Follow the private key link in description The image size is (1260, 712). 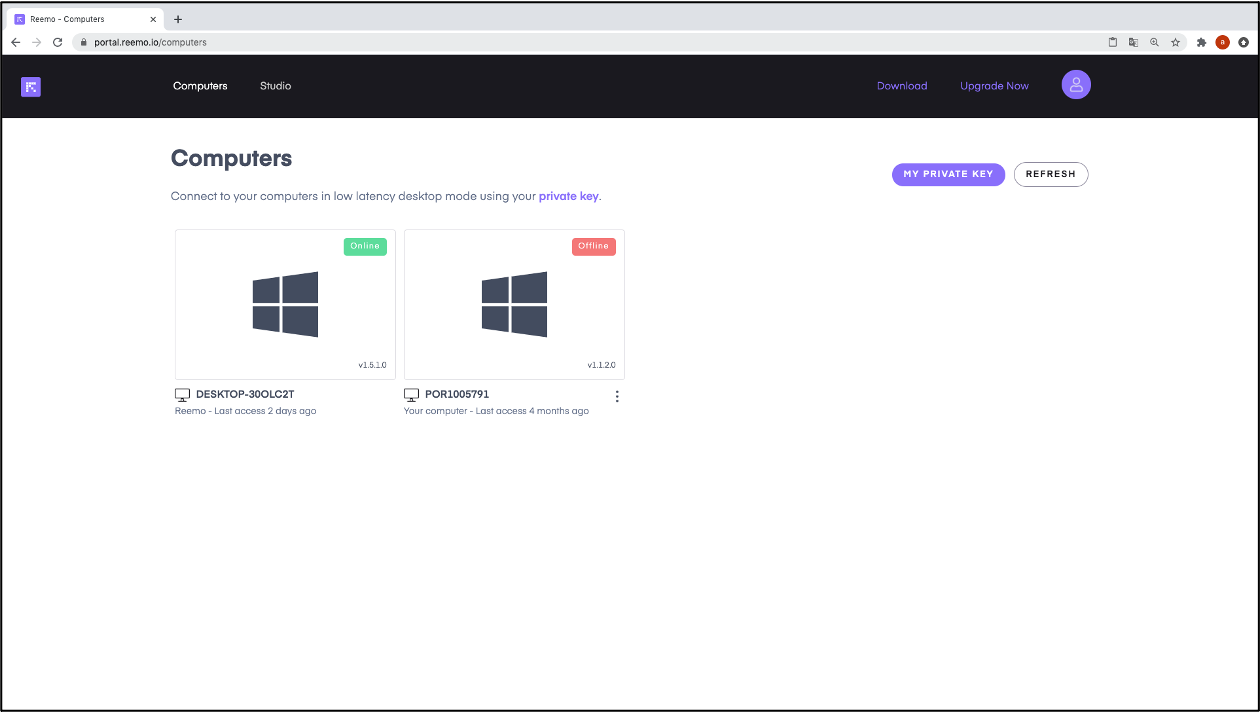(569, 196)
